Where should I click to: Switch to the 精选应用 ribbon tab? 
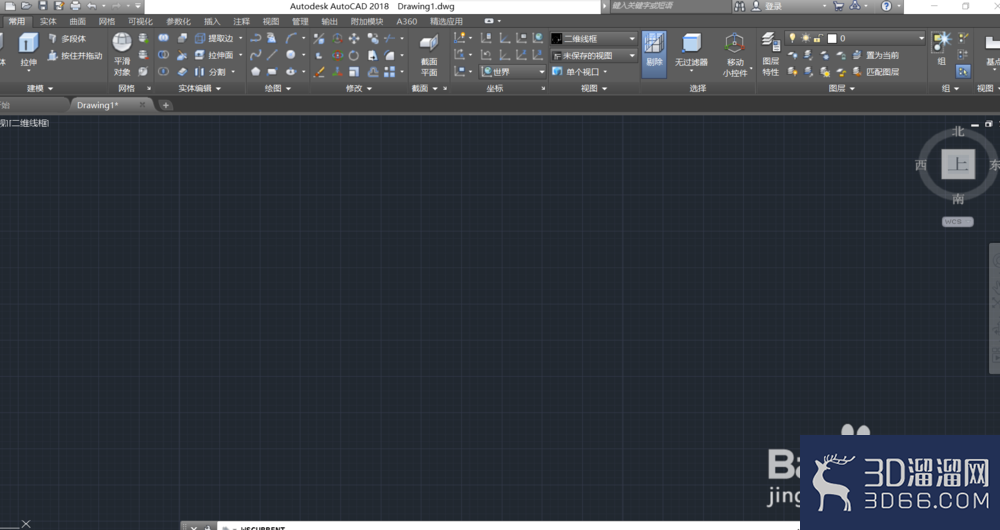pyautogui.click(x=446, y=21)
